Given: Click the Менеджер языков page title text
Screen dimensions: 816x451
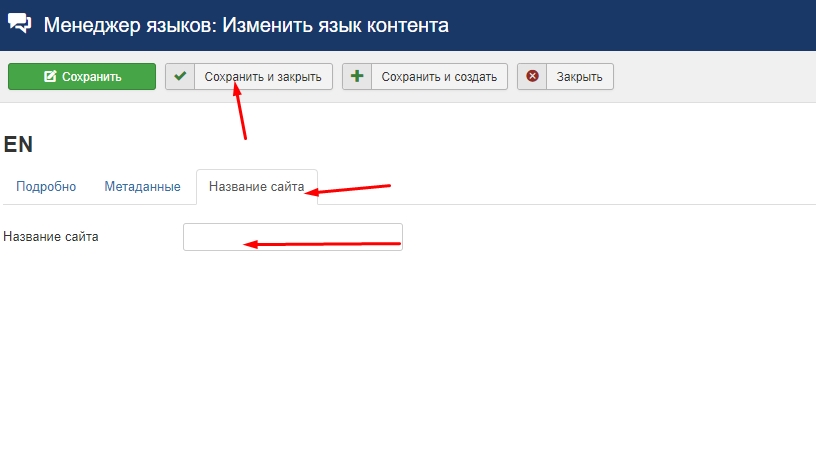Looking at the screenshot, I should pos(246,25).
